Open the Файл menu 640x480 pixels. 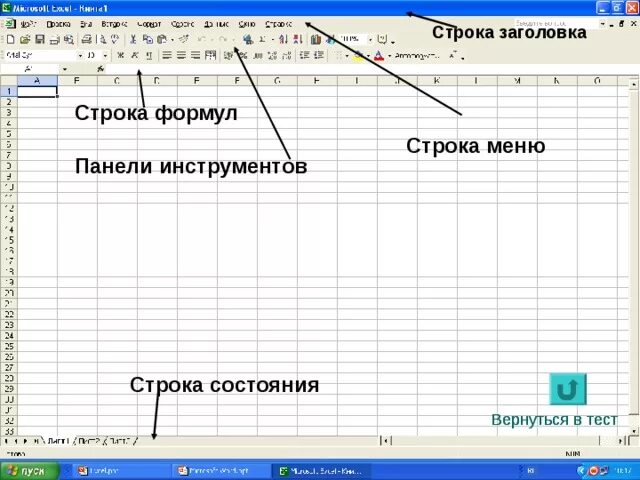(x=28, y=24)
